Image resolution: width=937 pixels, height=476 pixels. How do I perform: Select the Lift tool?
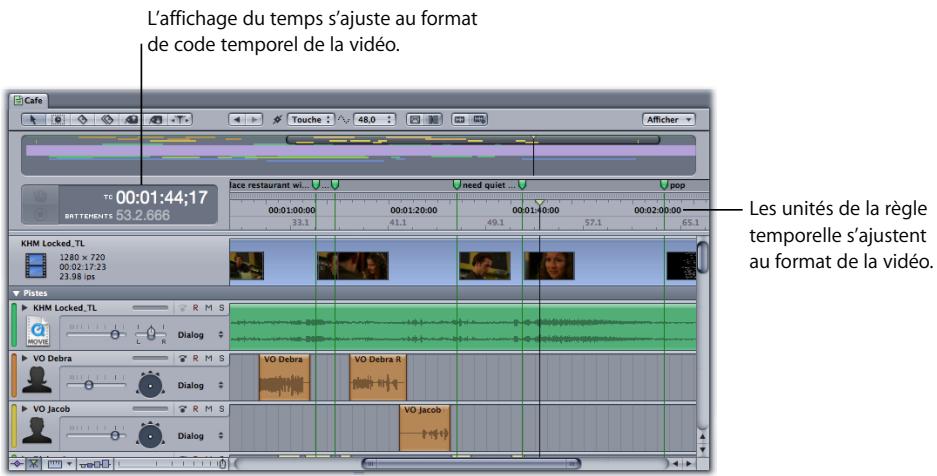tap(131, 119)
